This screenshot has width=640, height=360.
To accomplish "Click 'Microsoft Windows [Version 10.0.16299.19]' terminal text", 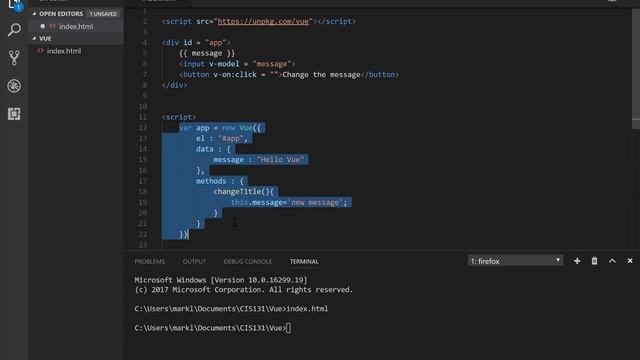I will pyautogui.click(x=221, y=280).
